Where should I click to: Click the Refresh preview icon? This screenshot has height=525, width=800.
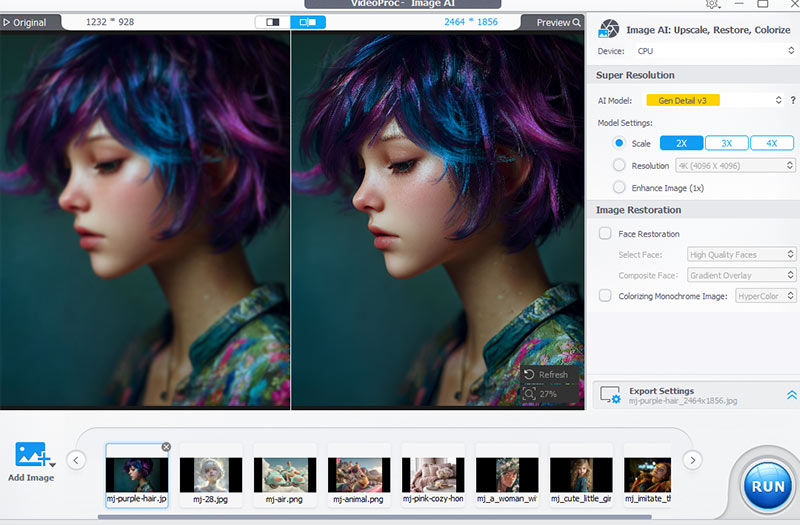(x=530, y=374)
